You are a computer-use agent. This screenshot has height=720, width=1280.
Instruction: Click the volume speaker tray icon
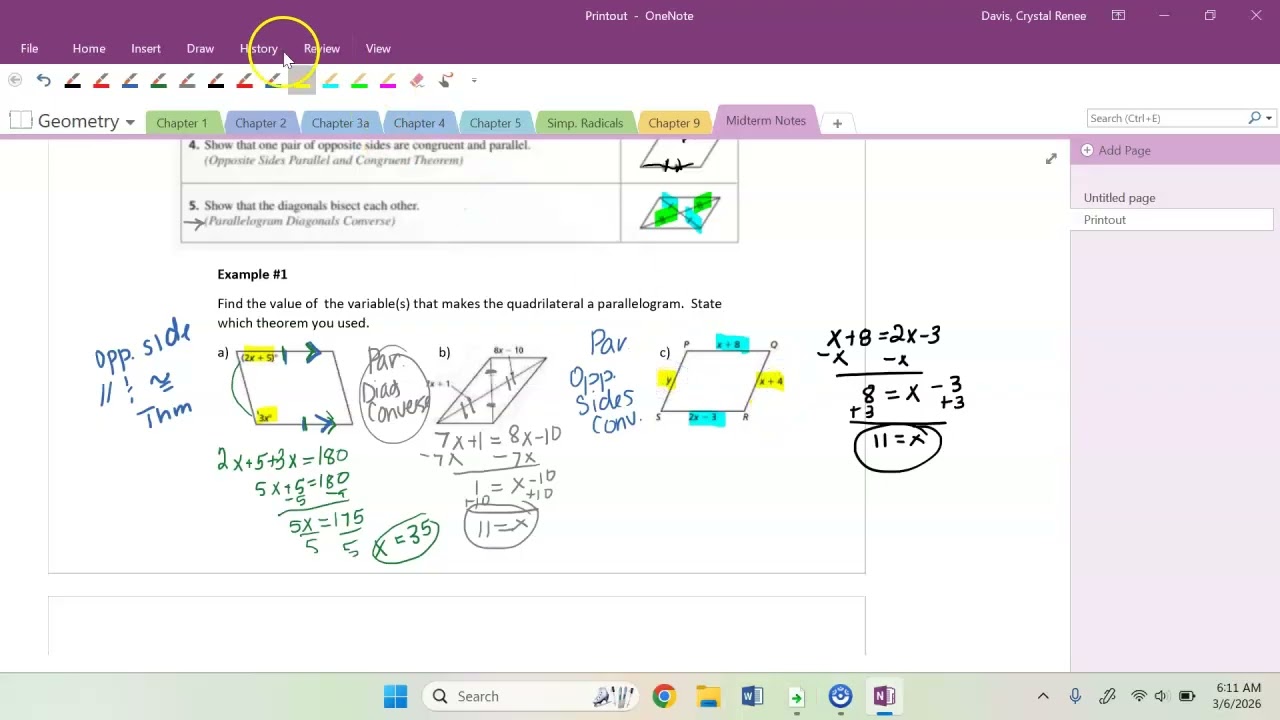click(x=1161, y=696)
